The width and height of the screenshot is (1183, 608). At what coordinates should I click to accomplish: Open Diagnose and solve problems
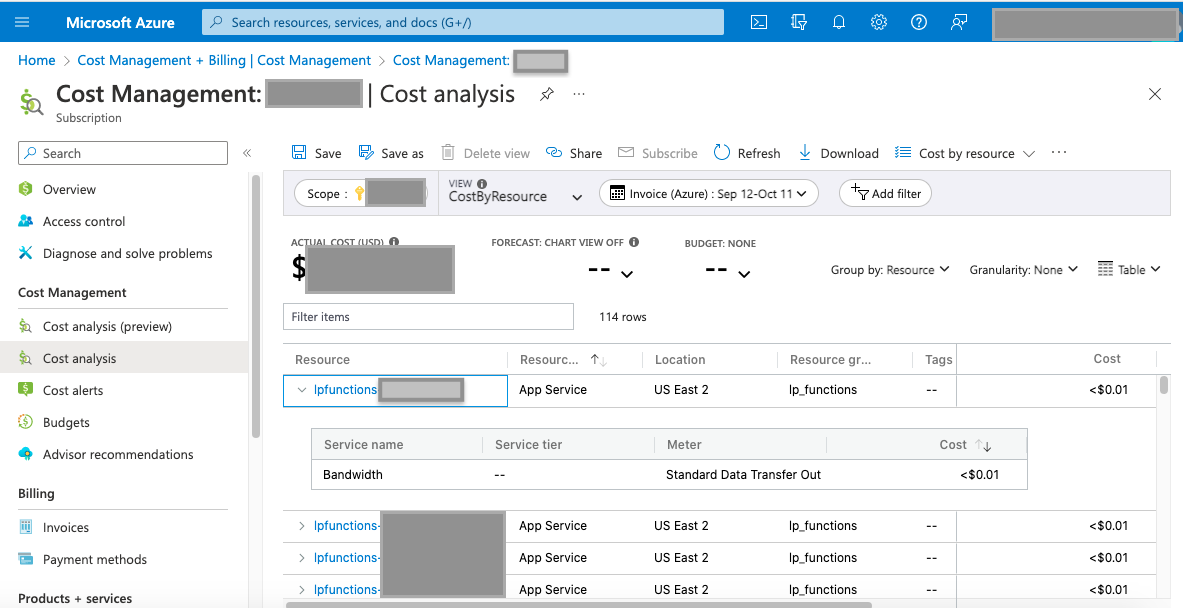(115, 253)
